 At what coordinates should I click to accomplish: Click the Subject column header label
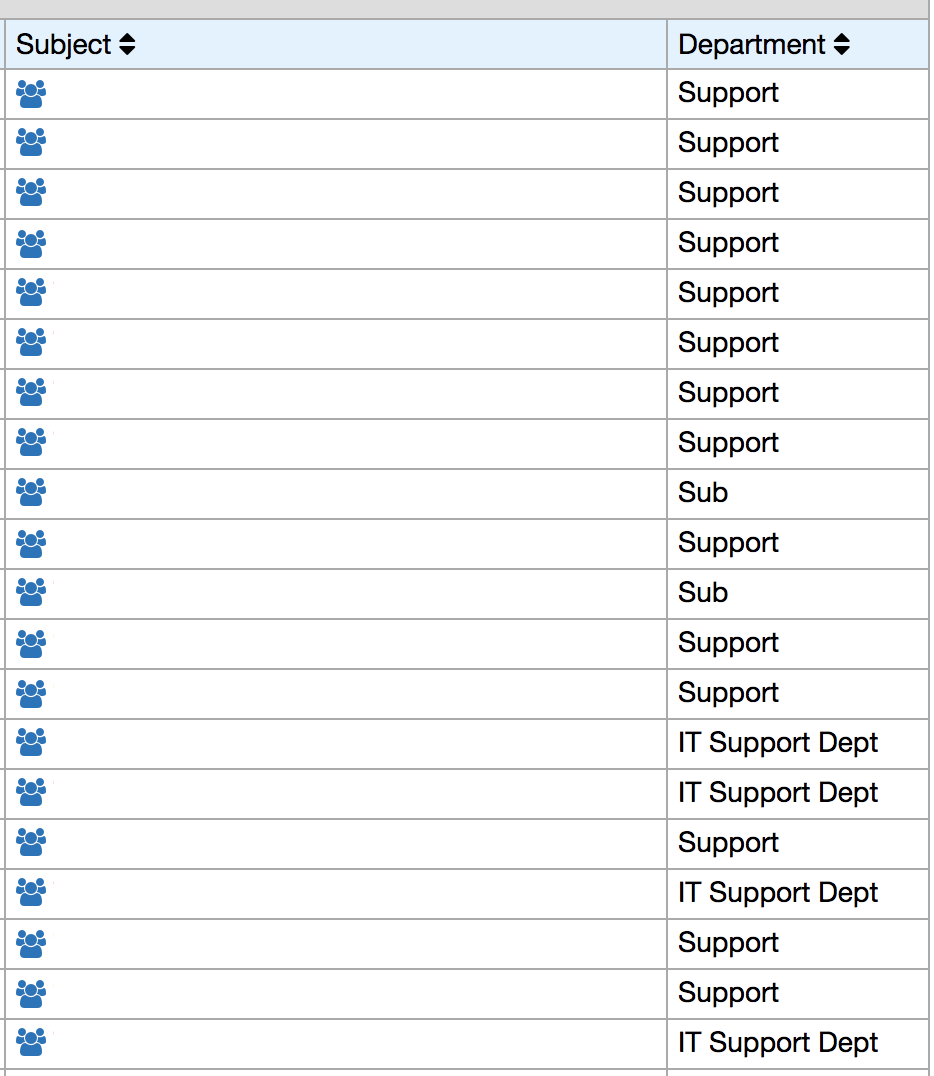coord(64,45)
